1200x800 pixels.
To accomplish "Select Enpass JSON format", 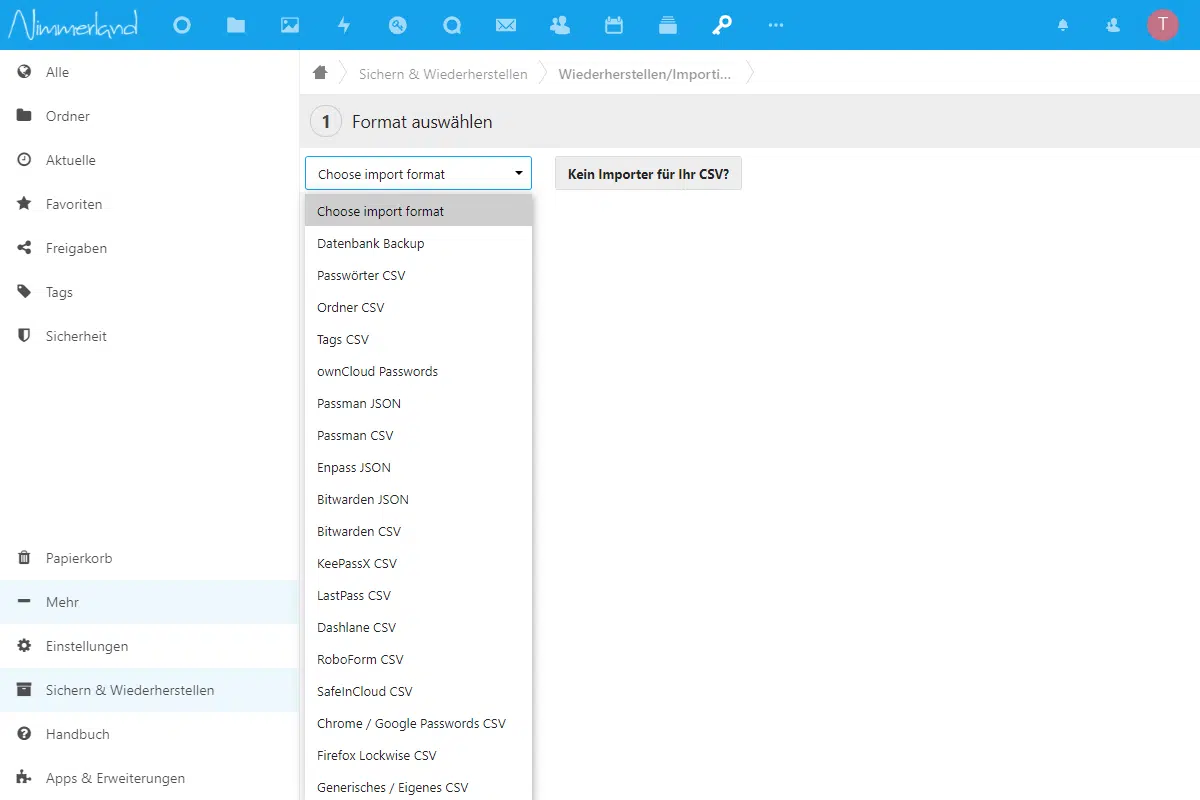I will coord(418,467).
